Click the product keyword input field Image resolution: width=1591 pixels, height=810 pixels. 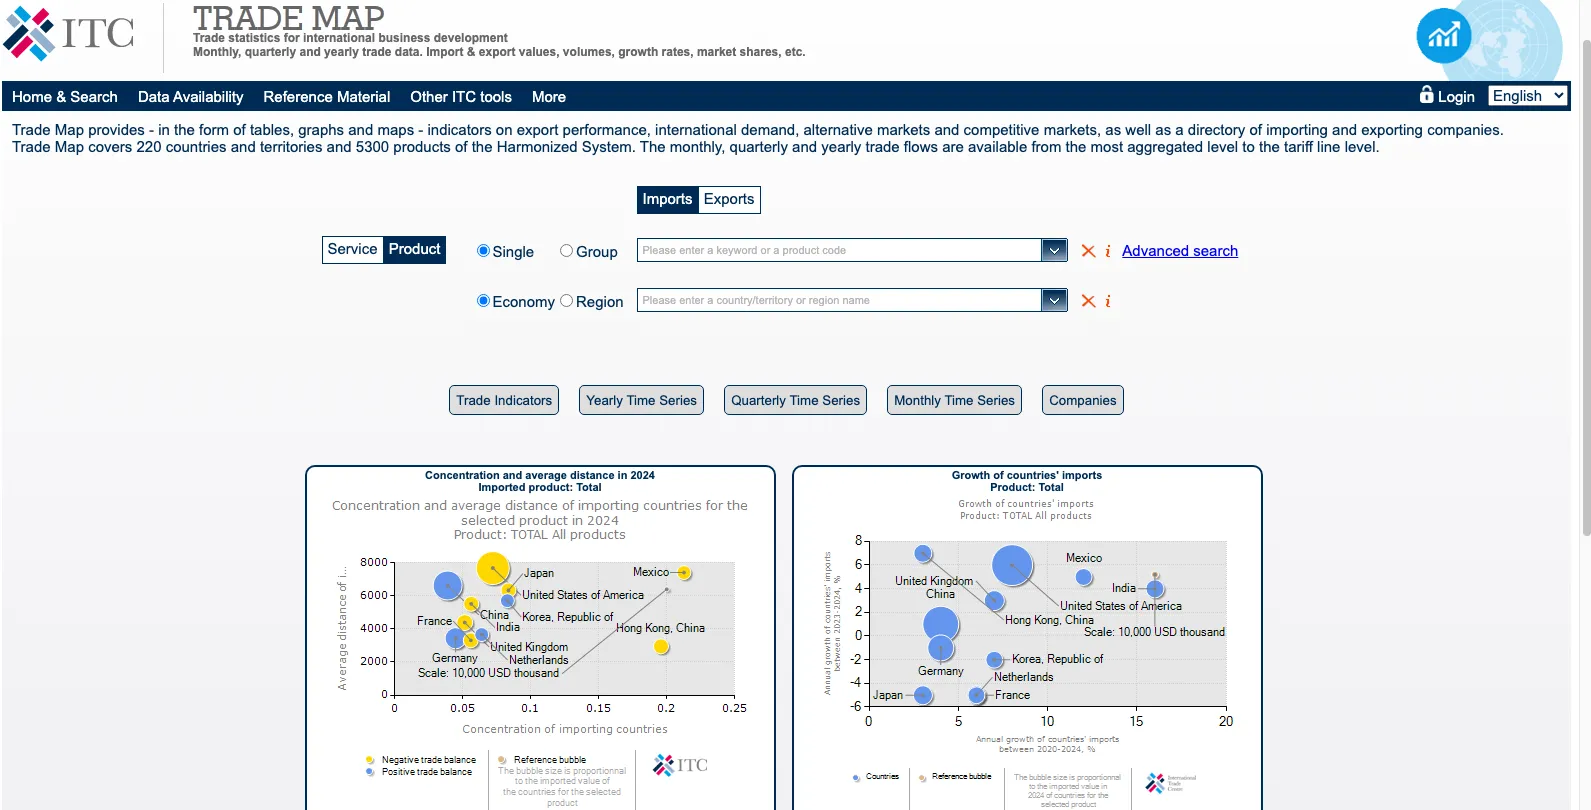[839, 250]
